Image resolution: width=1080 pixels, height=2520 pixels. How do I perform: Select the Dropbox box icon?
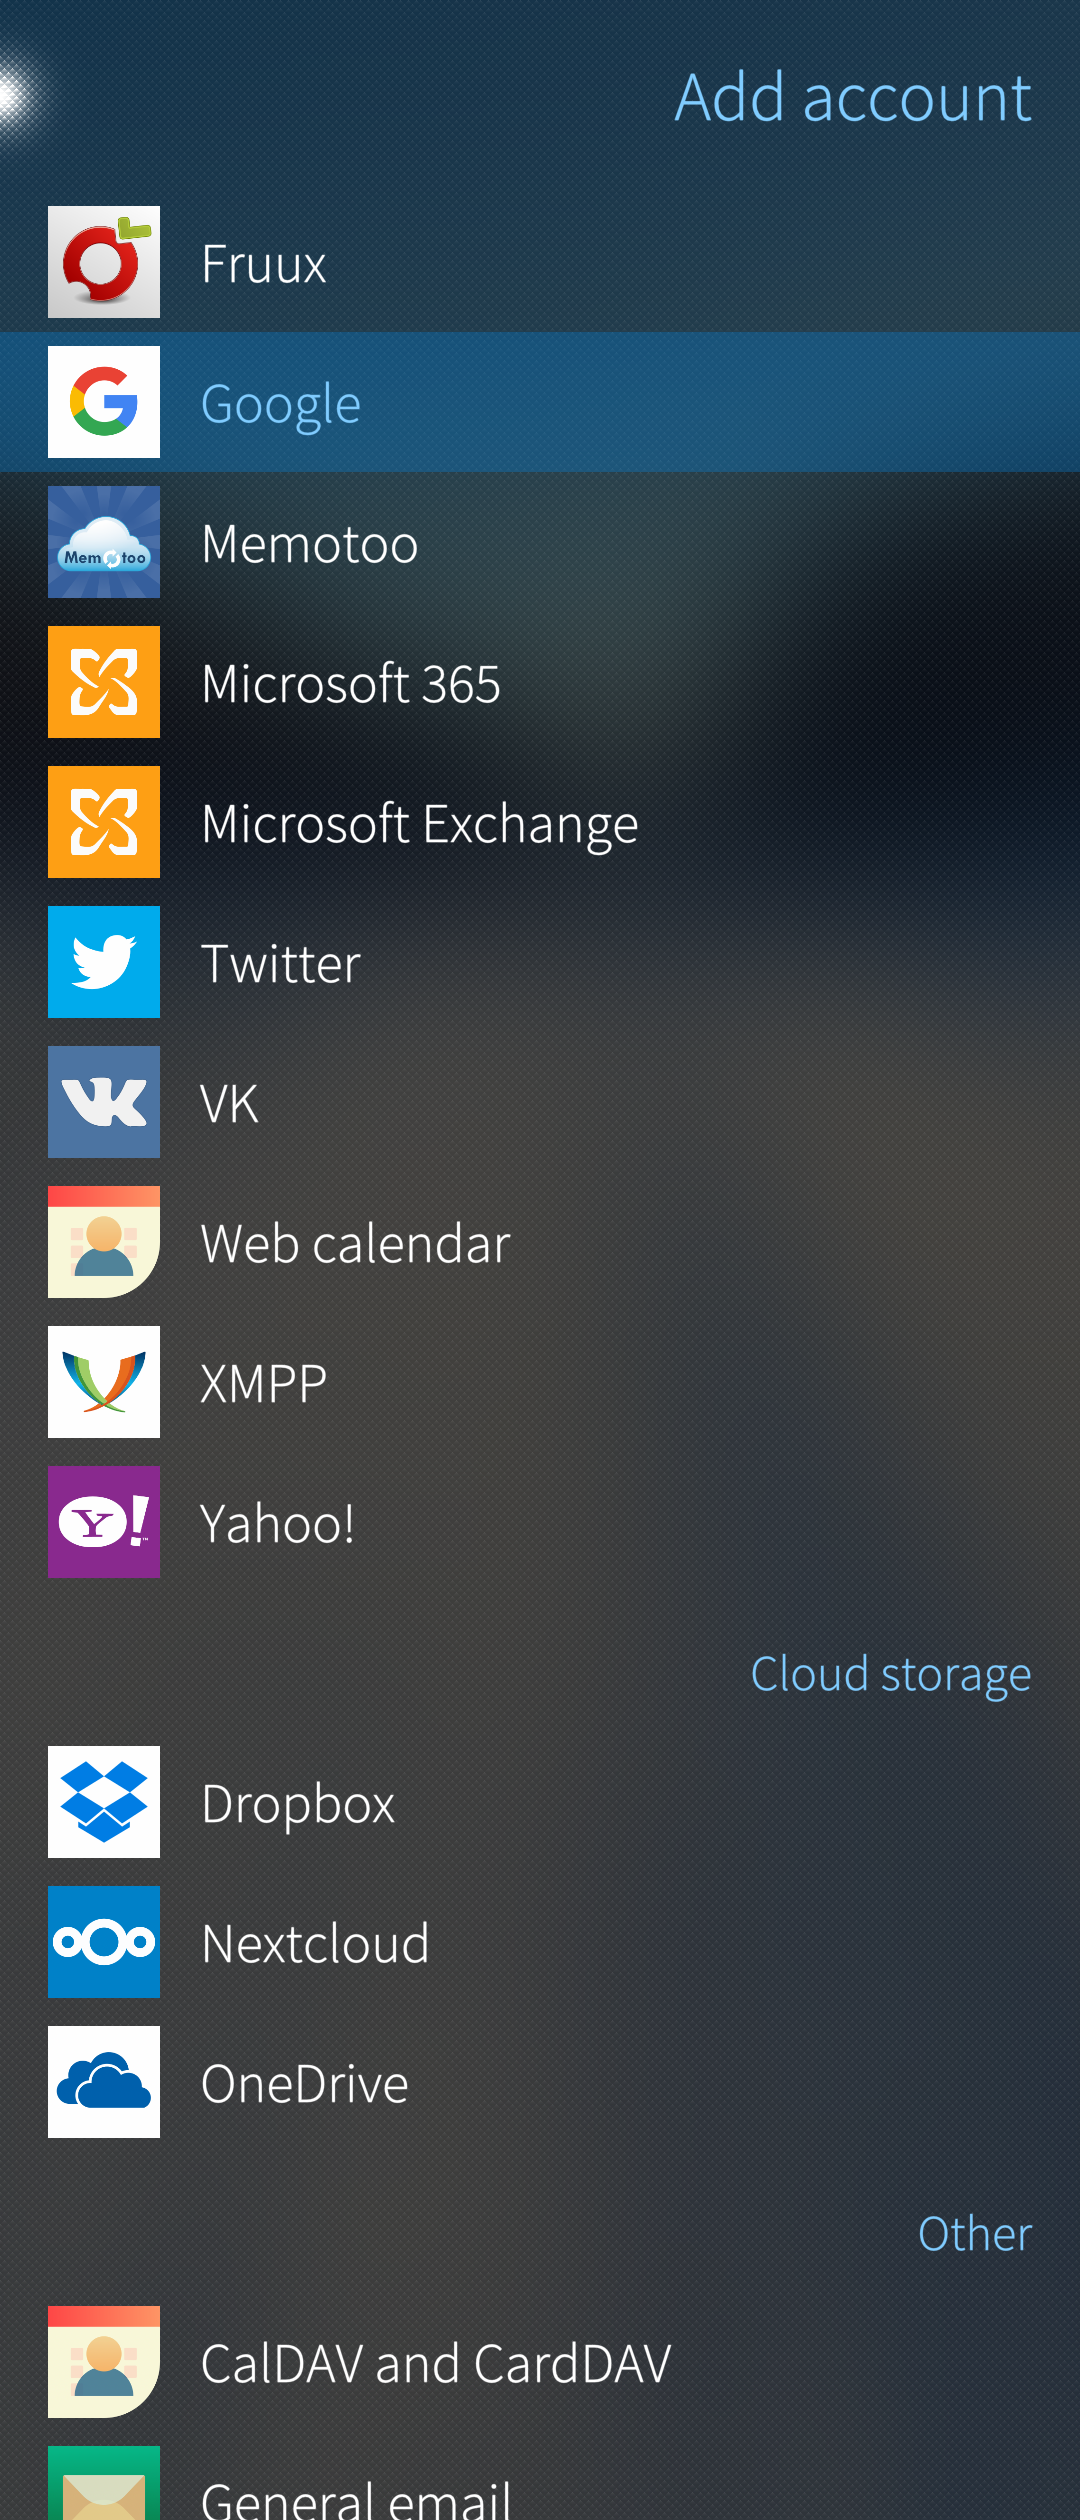click(104, 1802)
